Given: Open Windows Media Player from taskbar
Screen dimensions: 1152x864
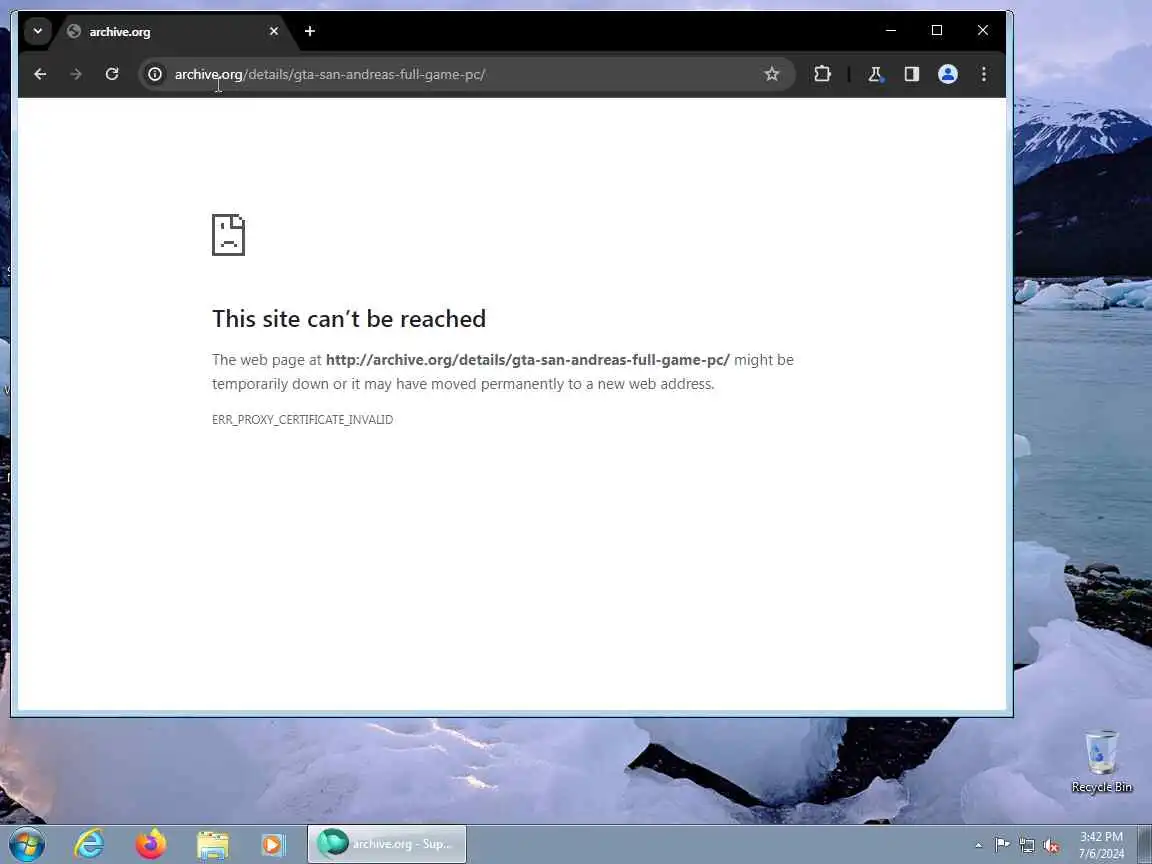Looking at the screenshot, I should point(273,844).
